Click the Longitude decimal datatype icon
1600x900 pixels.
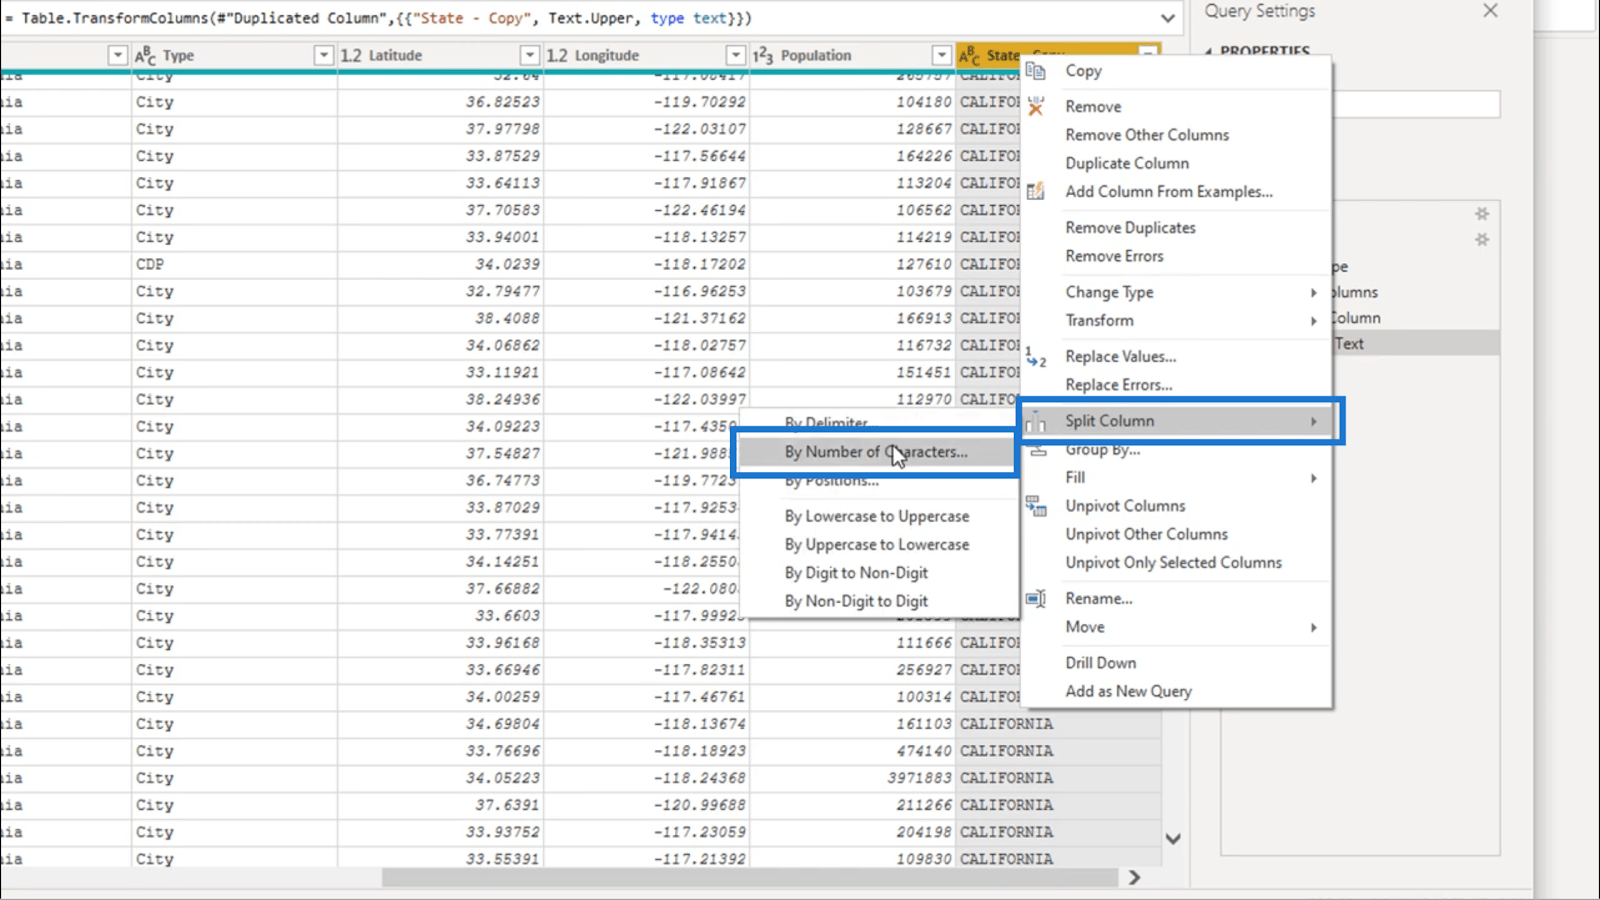(x=557, y=55)
